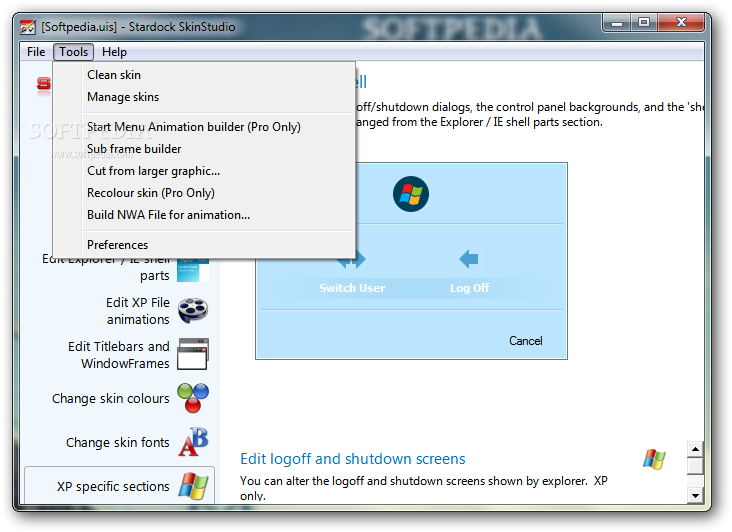Close the open Tools menu
This screenshot has width=732, height=532.
point(73,52)
